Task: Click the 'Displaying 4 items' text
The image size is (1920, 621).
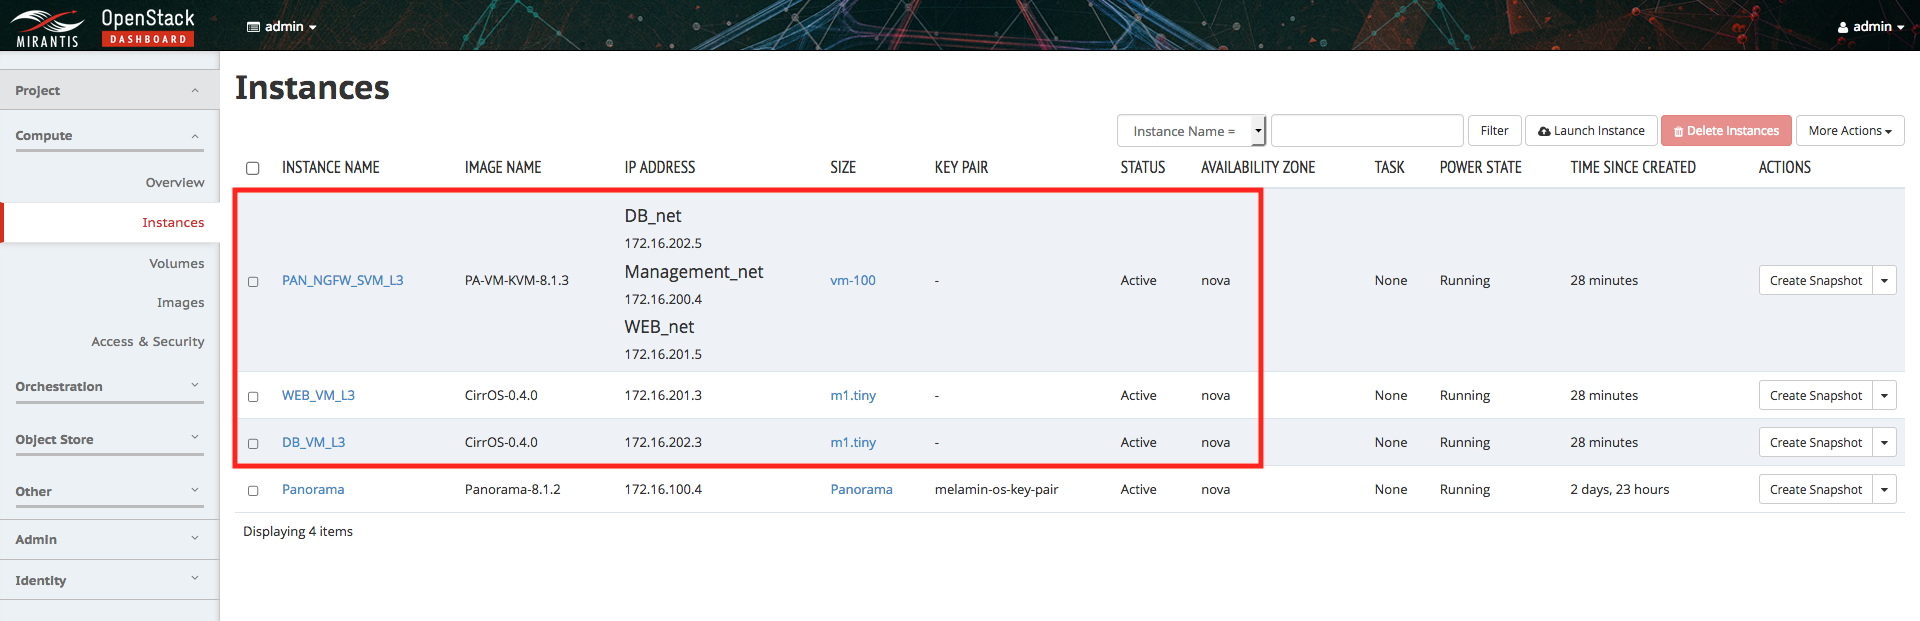Action: 298,532
